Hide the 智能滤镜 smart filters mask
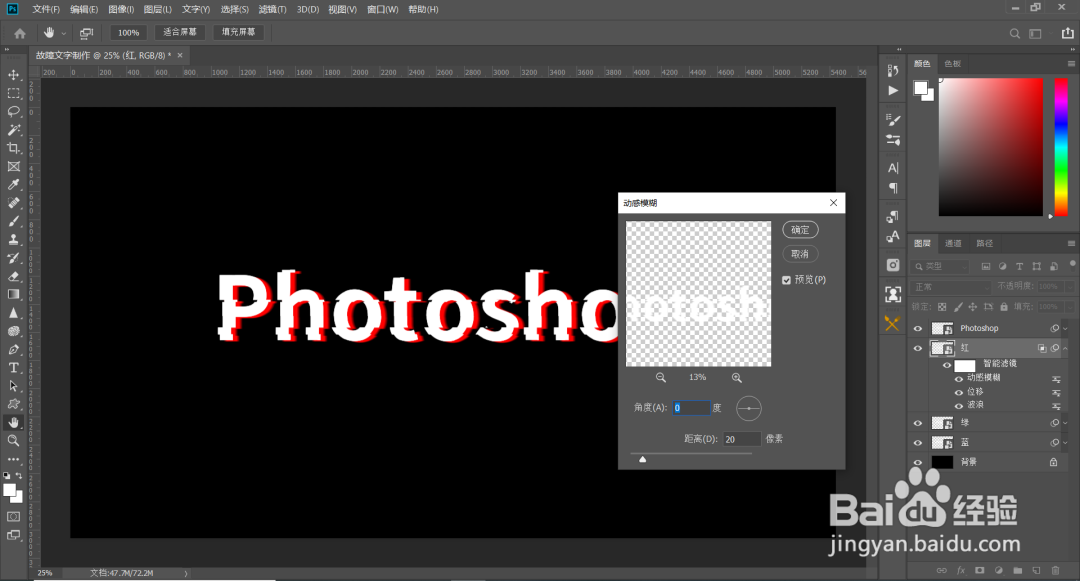This screenshot has width=1080, height=581. pyautogui.click(x=947, y=366)
